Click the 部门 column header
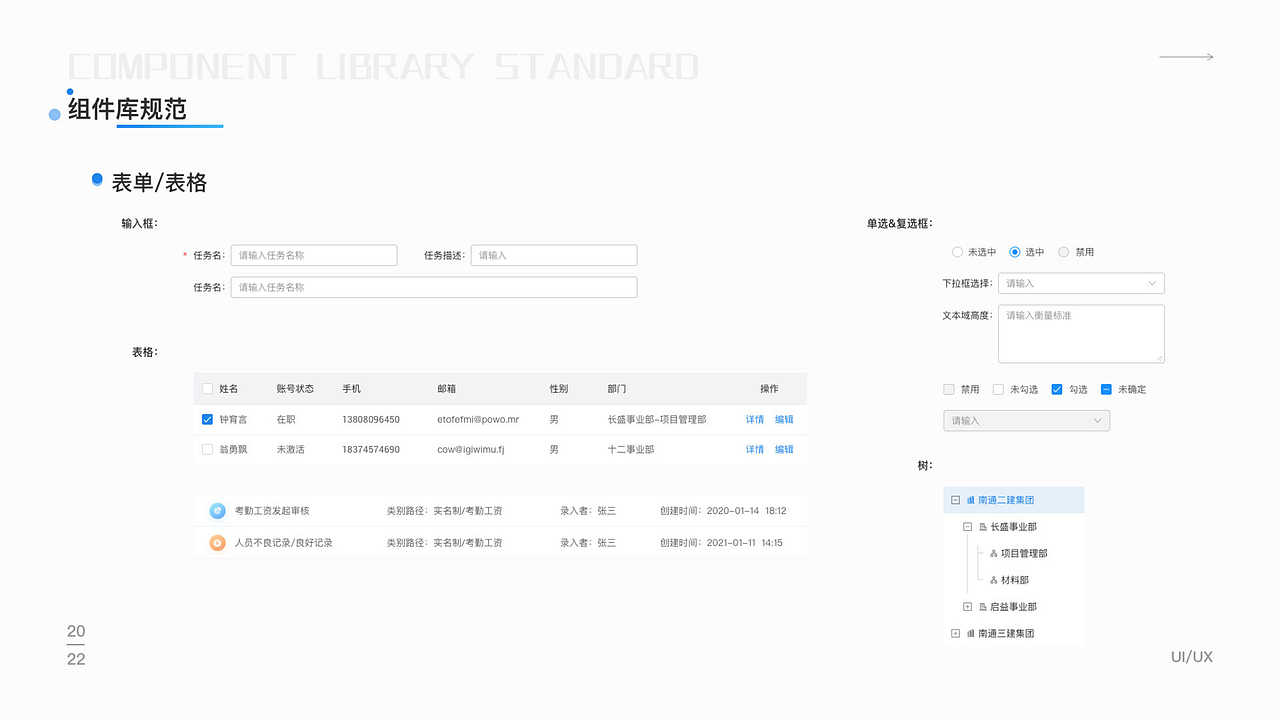The image size is (1280, 720). 617,389
